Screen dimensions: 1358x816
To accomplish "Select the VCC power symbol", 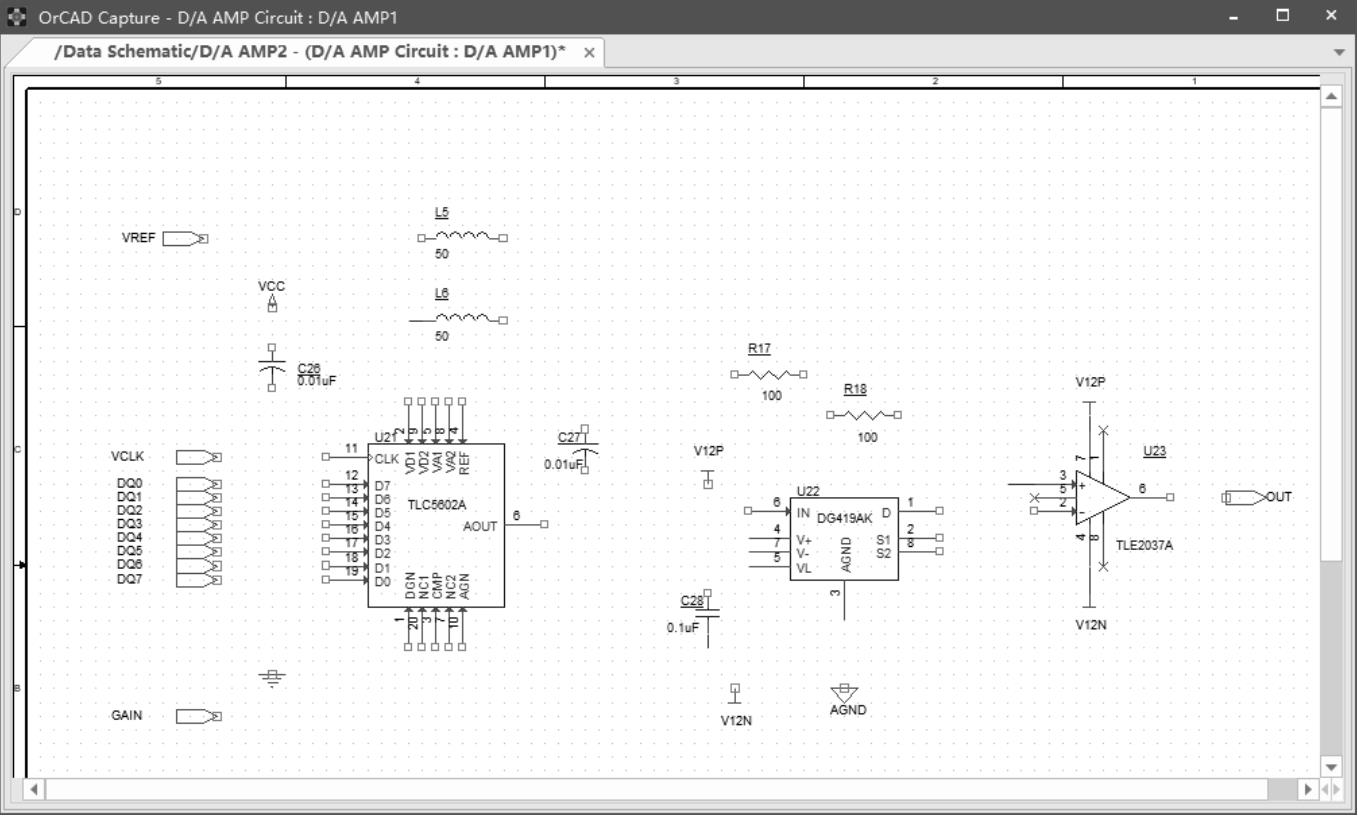I will click(x=272, y=303).
